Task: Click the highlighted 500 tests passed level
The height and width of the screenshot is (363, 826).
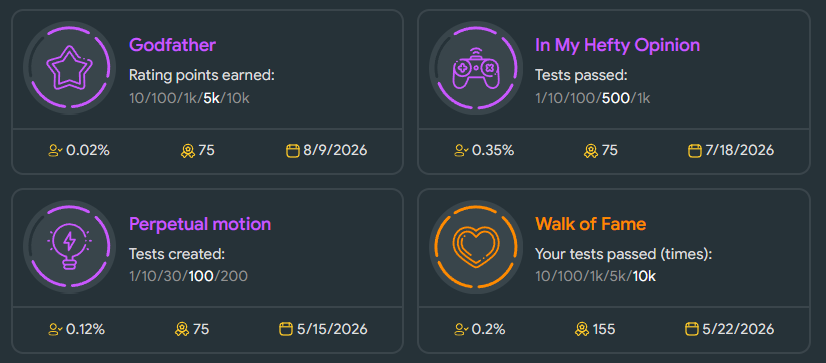Action: tap(616, 98)
